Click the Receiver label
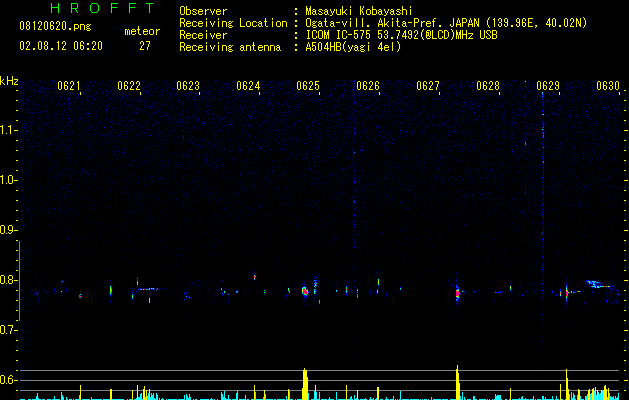Viewport: 629px width, 400px height. (203, 35)
